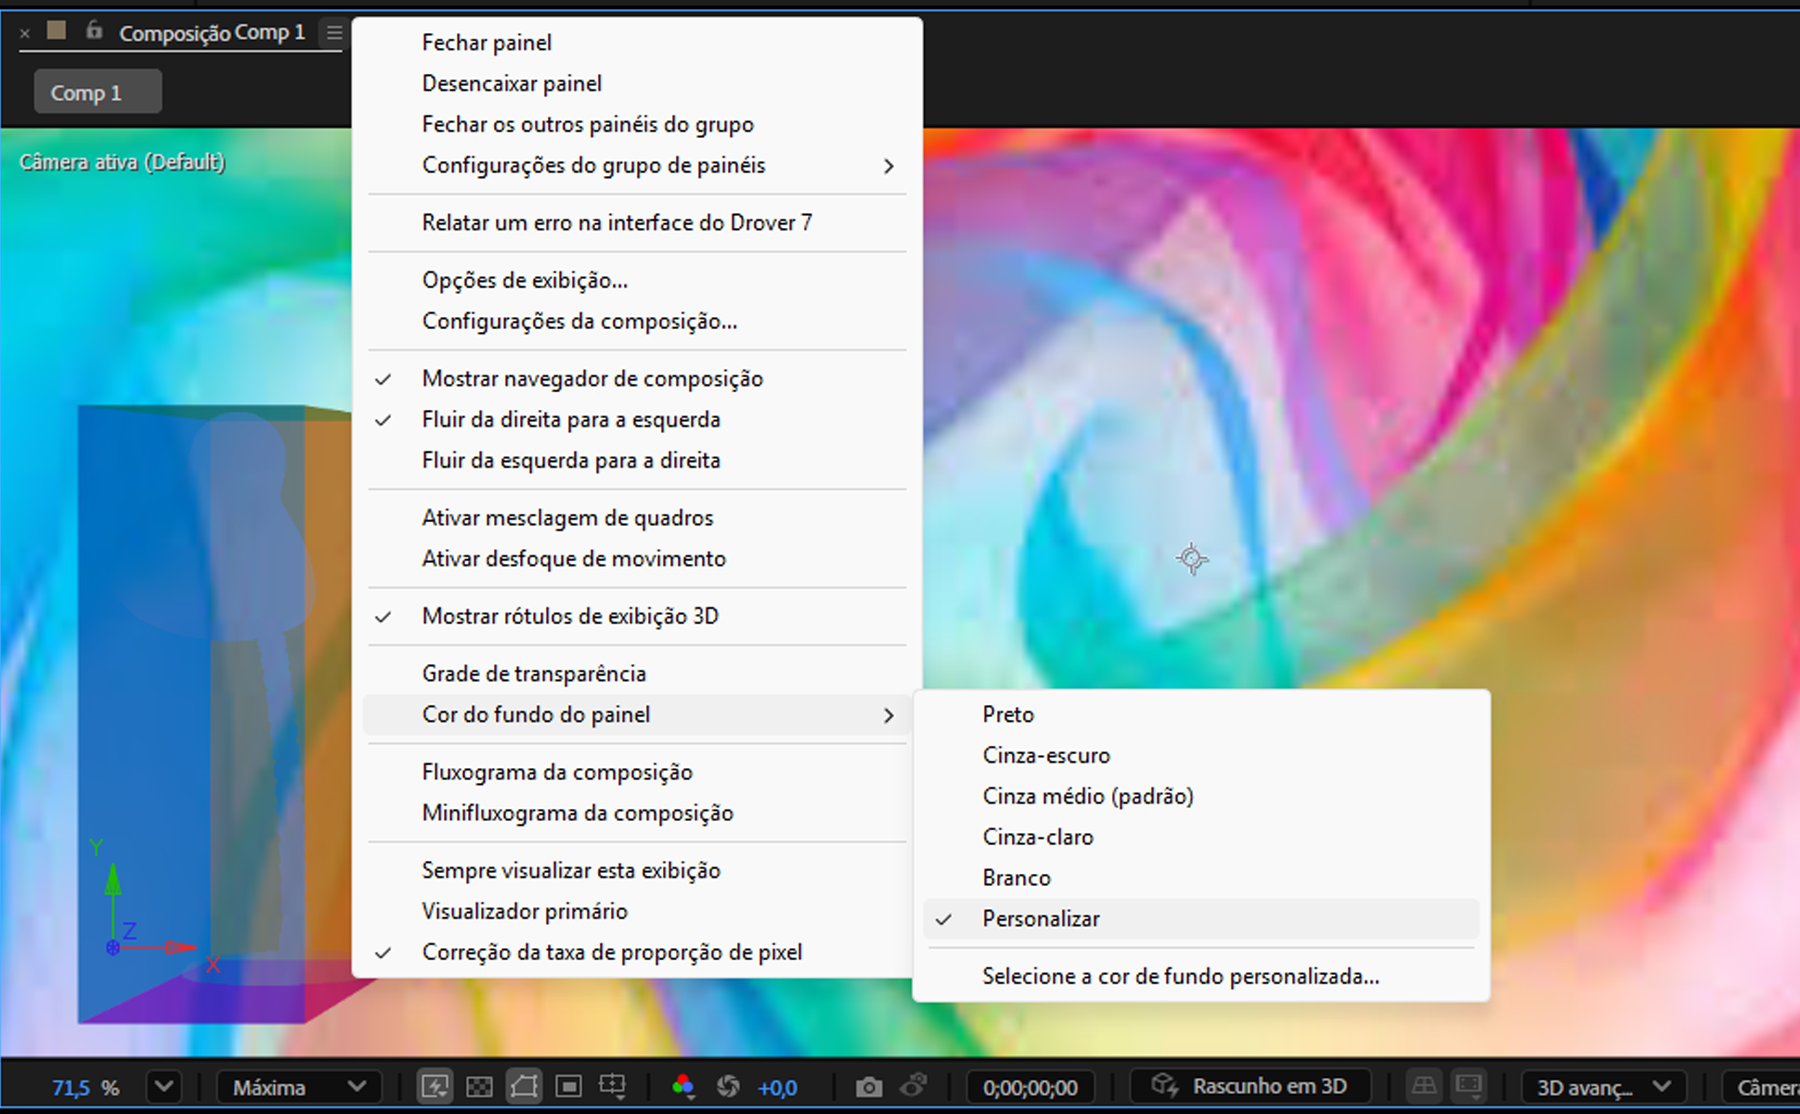
Task: Click the Rascunho em 3D button
Action: (x=1250, y=1086)
